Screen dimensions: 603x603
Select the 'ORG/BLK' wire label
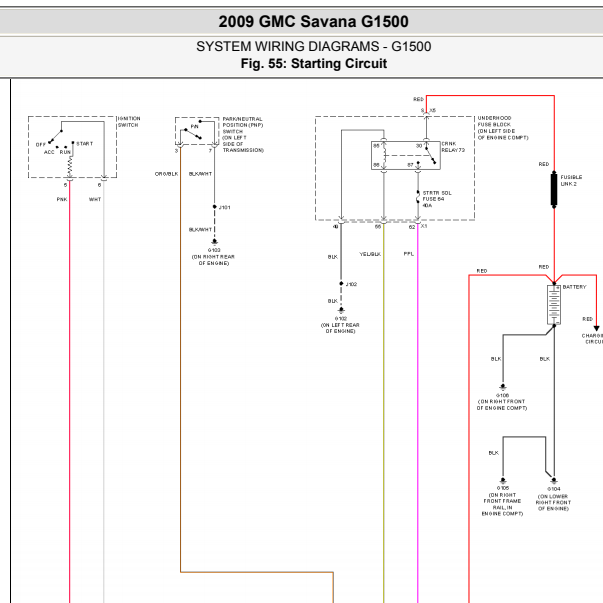[x=167, y=174]
